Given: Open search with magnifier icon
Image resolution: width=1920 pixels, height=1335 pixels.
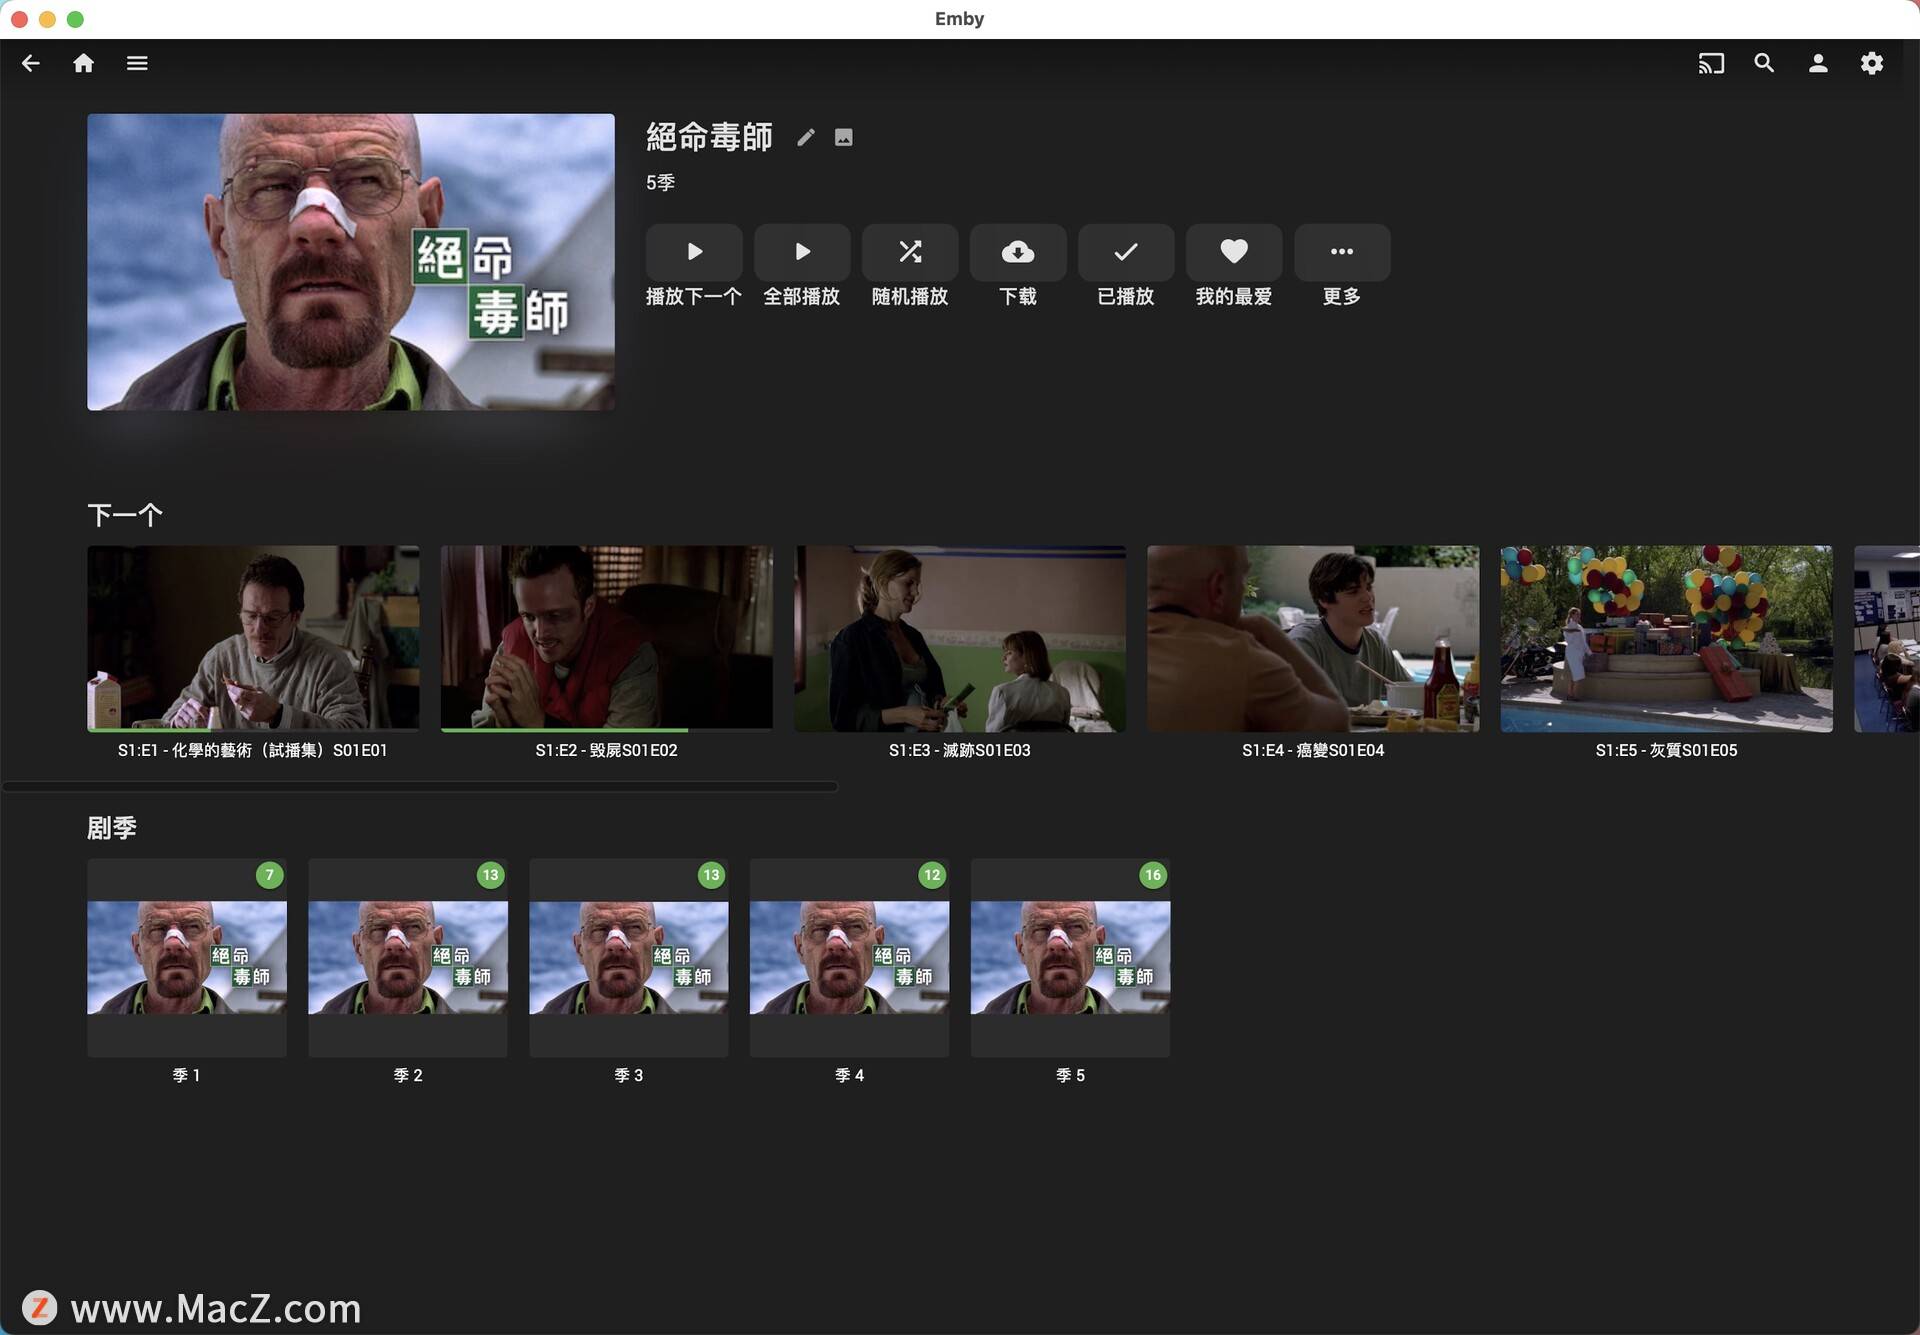Looking at the screenshot, I should coord(1764,63).
